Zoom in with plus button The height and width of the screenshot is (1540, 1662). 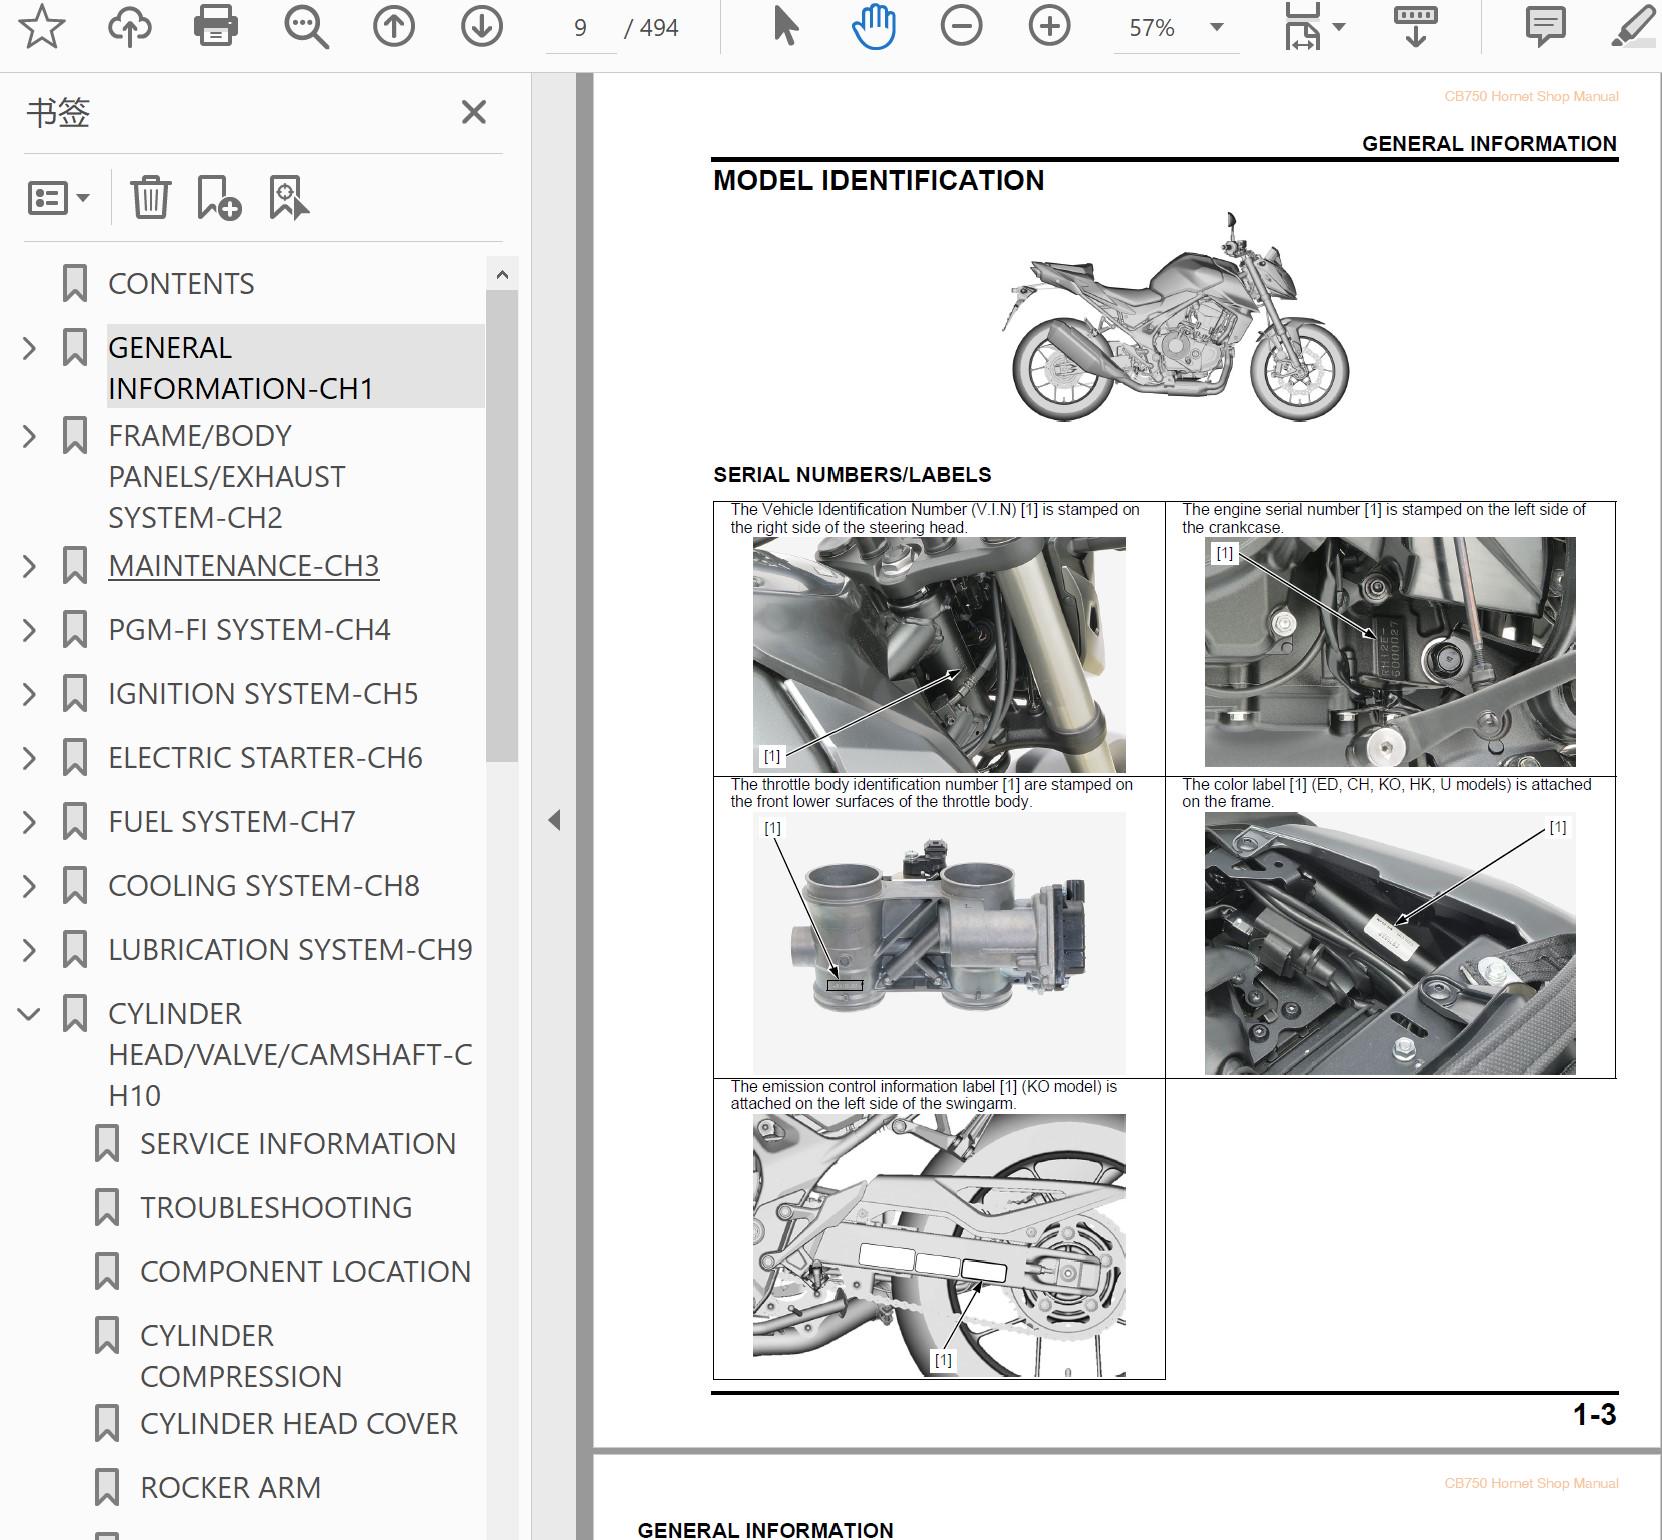pos(1050,27)
